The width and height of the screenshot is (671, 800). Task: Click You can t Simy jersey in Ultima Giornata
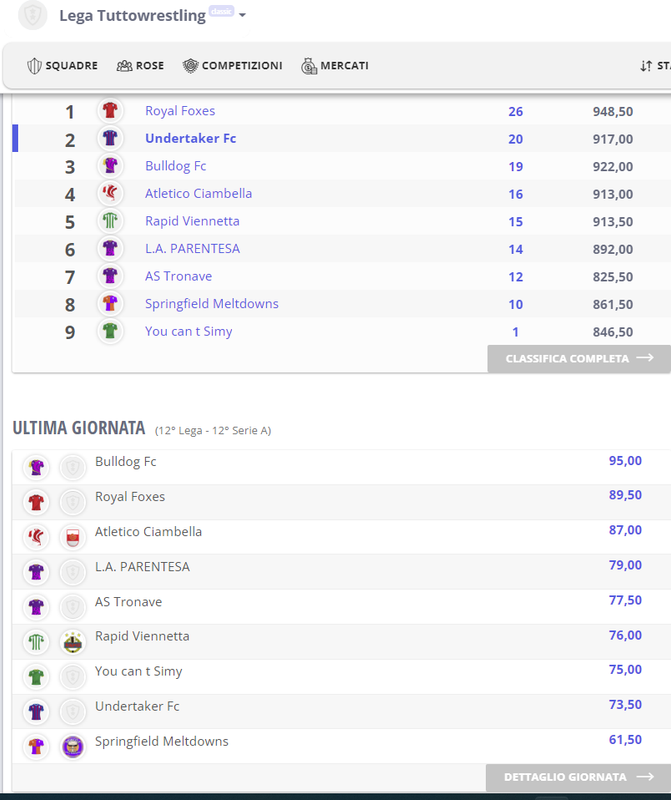click(x=36, y=677)
